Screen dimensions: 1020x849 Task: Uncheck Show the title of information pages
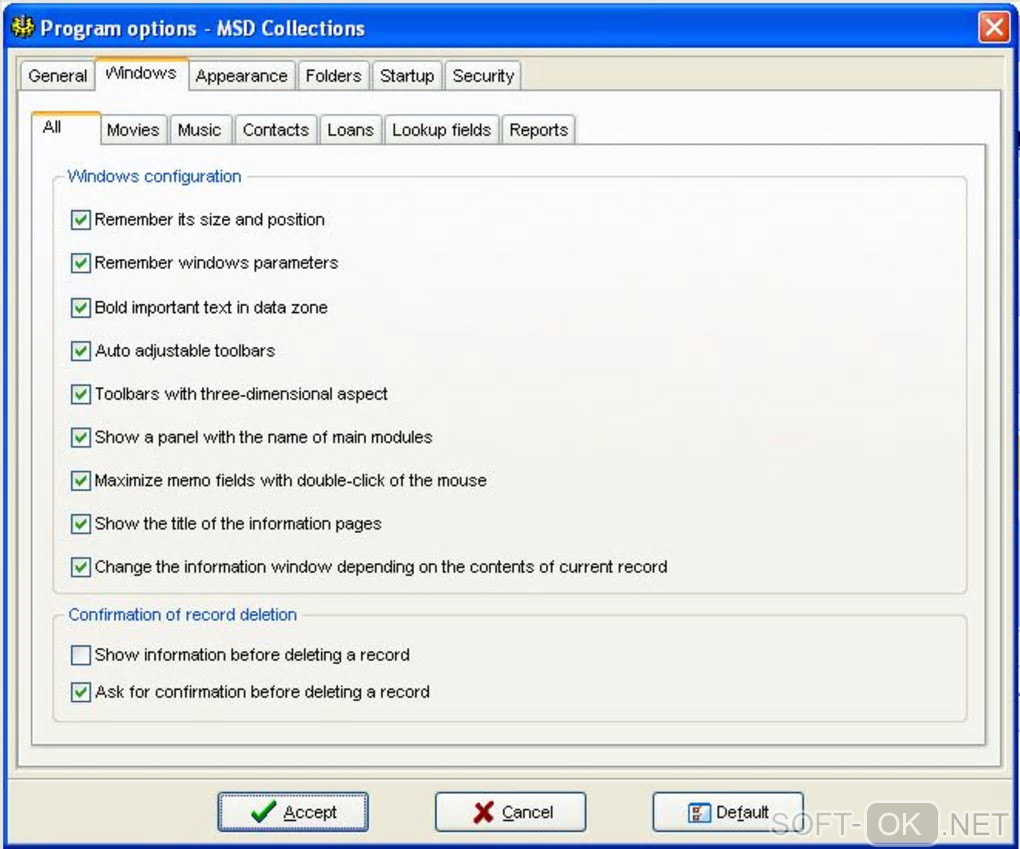[x=81, y=524]
